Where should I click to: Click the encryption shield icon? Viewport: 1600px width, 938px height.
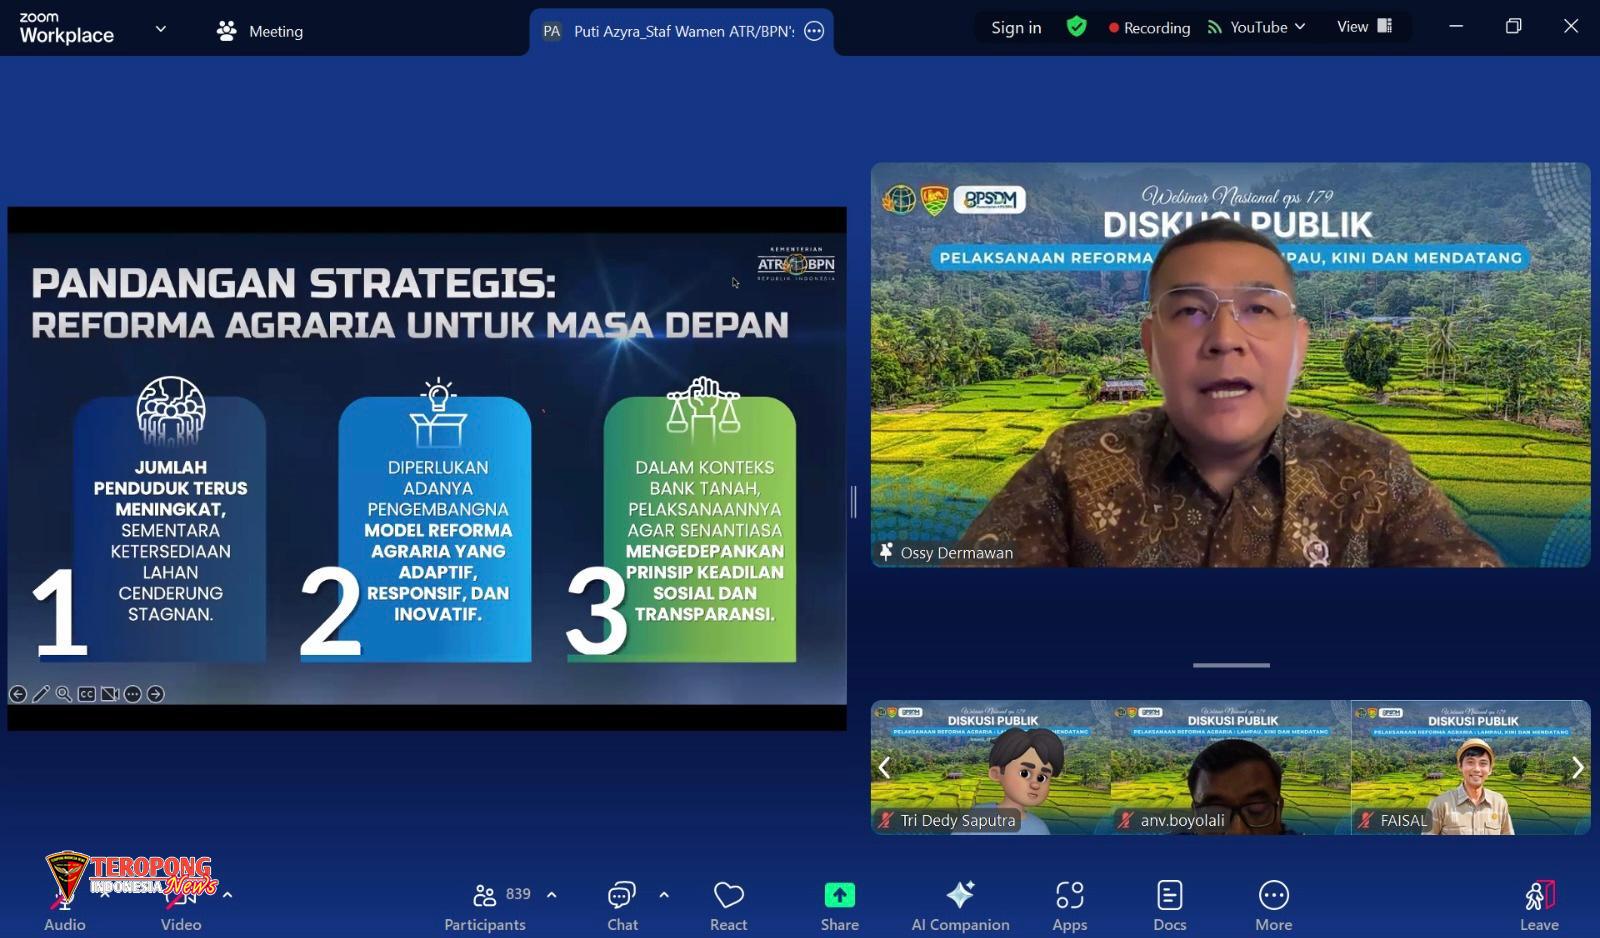tap(1076, 27)
